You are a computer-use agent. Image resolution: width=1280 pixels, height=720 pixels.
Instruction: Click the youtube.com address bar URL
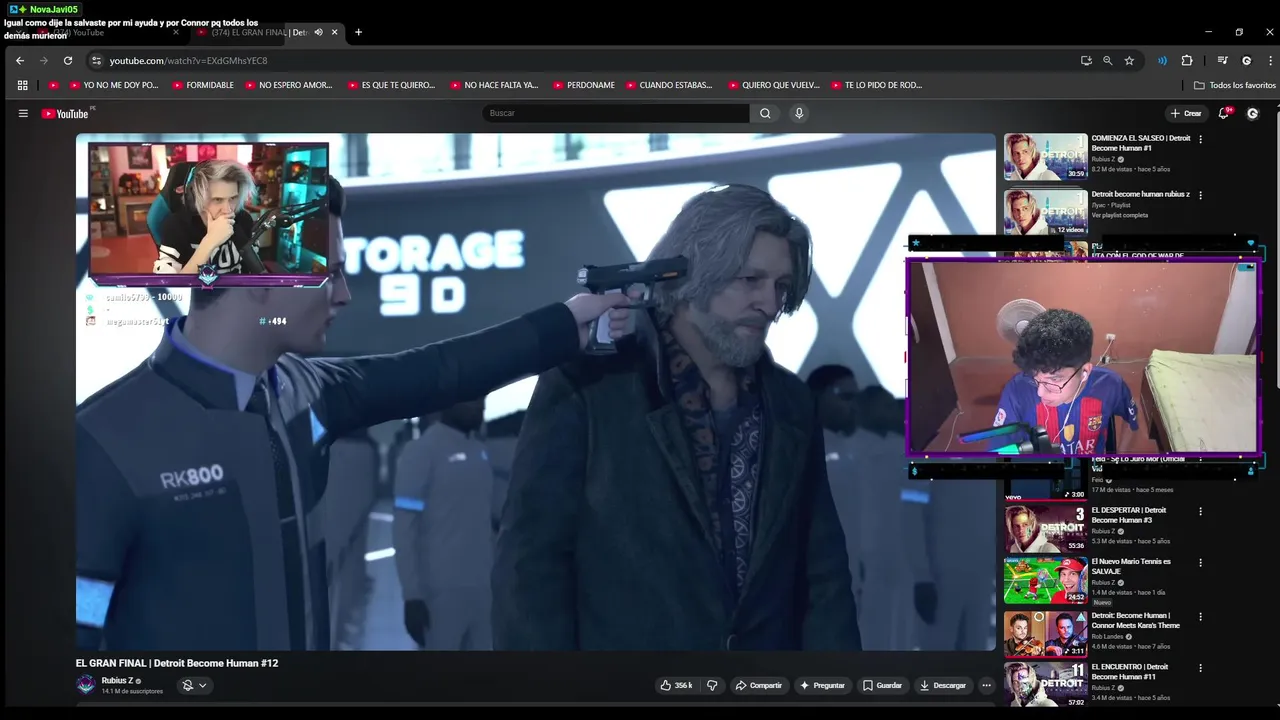(188, 60)
